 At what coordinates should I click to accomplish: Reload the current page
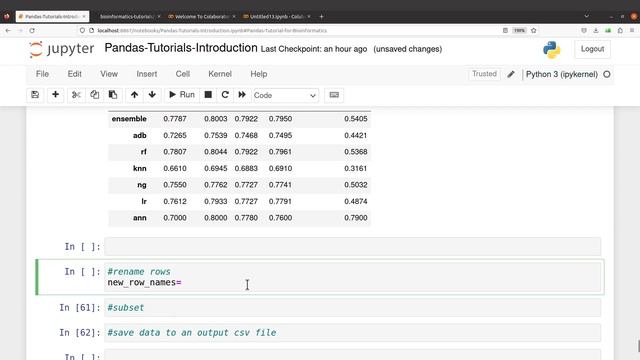click(x=32, y=31)
